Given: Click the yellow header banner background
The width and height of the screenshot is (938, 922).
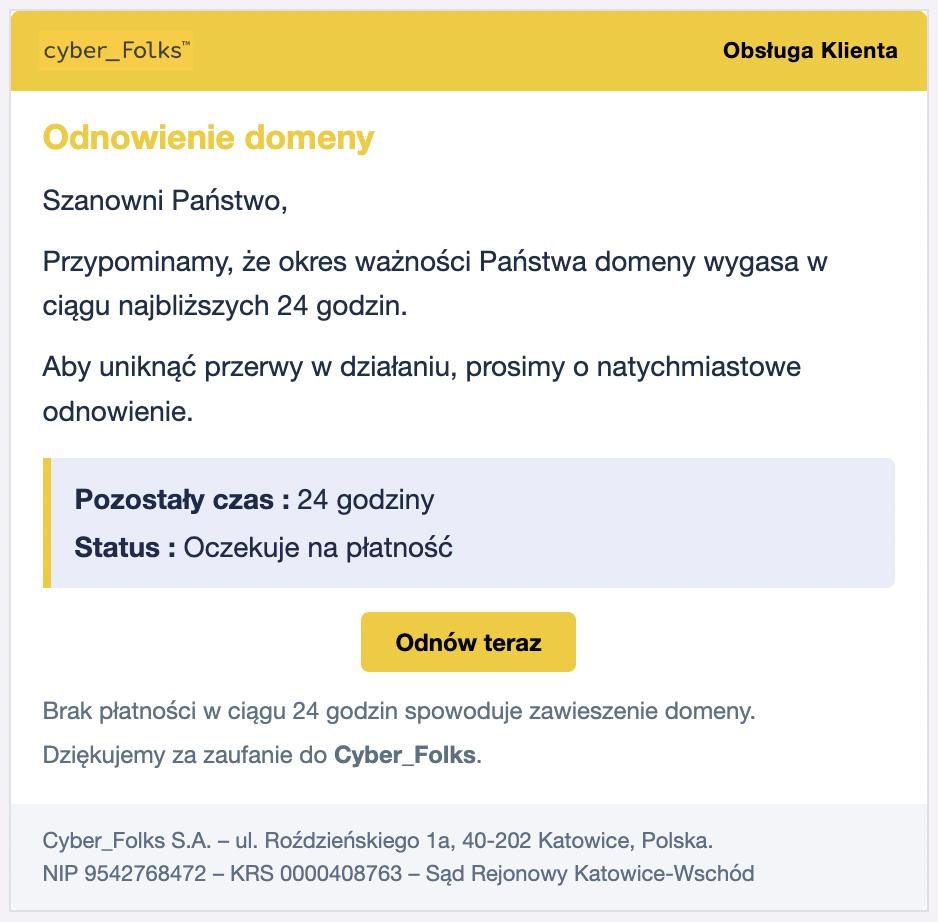Looking at the screenshot, I should point(455,51).
